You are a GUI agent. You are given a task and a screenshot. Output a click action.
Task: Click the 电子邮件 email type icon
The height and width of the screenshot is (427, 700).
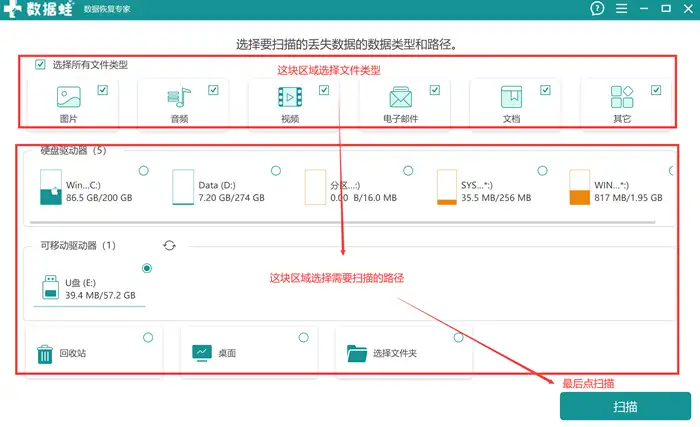pos(400,97)
